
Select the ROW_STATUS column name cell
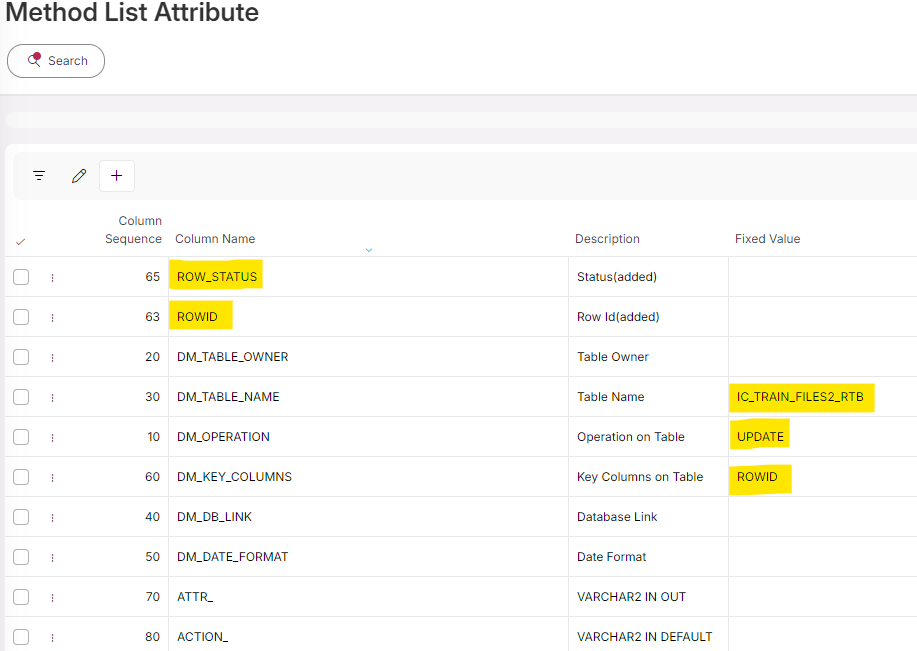368,277
